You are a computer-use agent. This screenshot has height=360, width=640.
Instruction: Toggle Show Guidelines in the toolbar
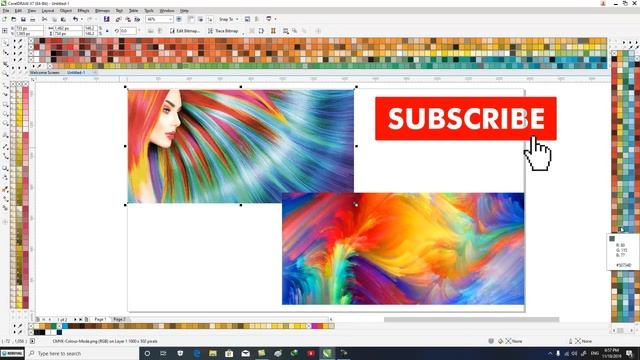click(210, 19)
